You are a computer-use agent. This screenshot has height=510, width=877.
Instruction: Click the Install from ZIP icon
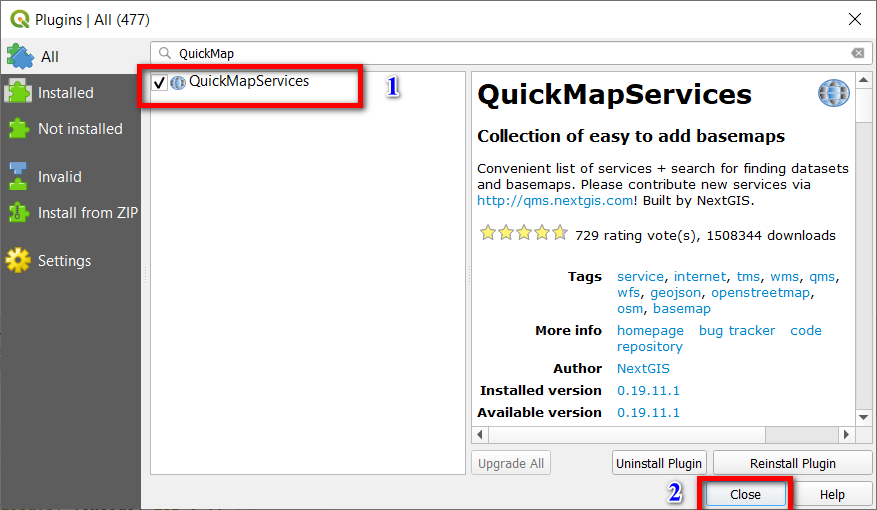pos(18,212)
